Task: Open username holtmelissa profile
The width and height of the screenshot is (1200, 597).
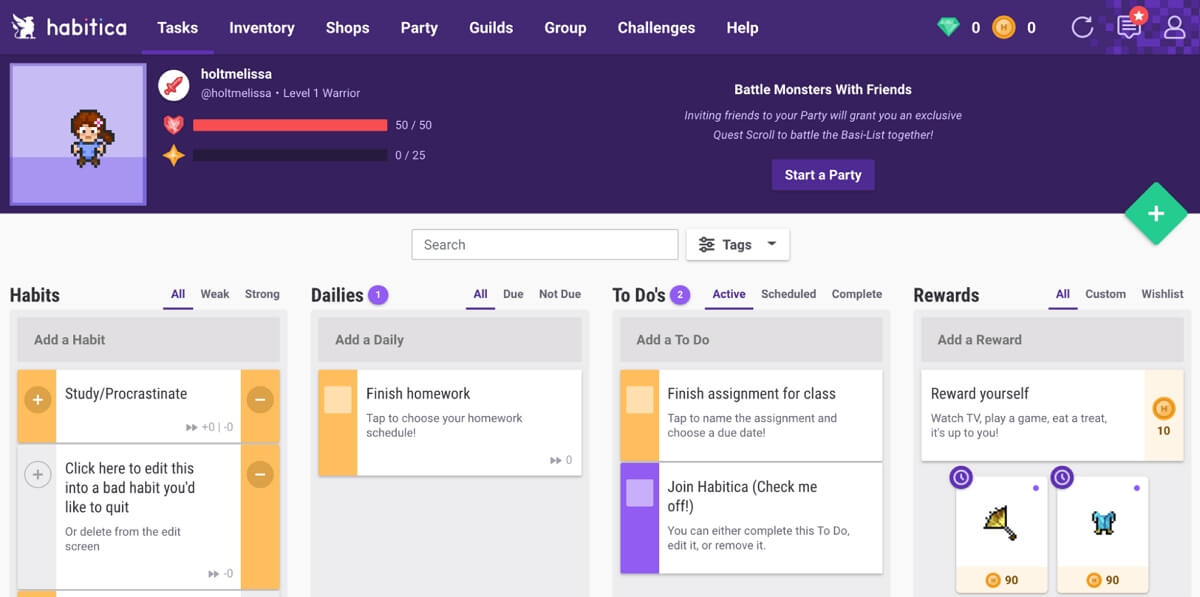Action: (236, 74)
